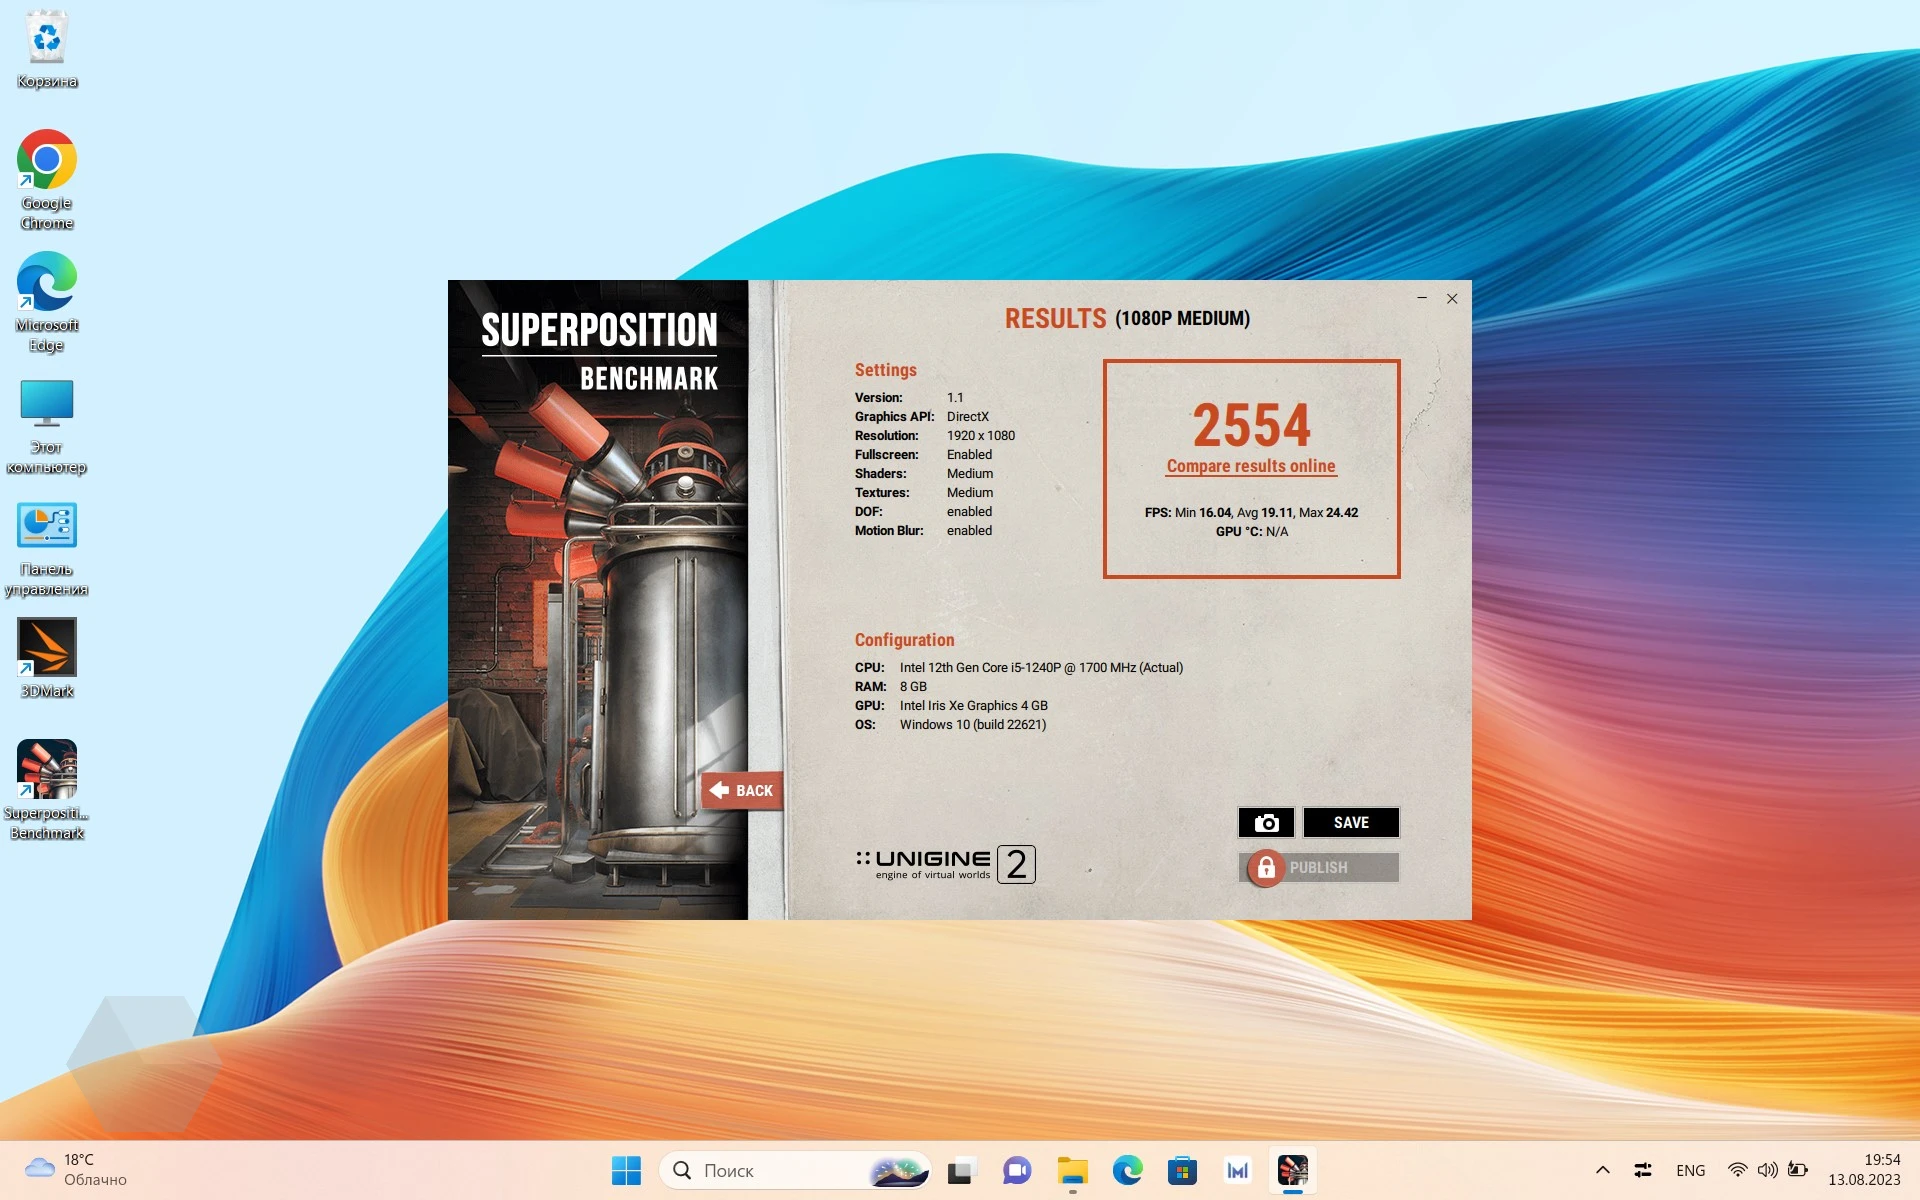This screenshot has height=1200, width=1920.
Task: Expand the hidden tray icons chevron
Action: tap(1602, 1170)
